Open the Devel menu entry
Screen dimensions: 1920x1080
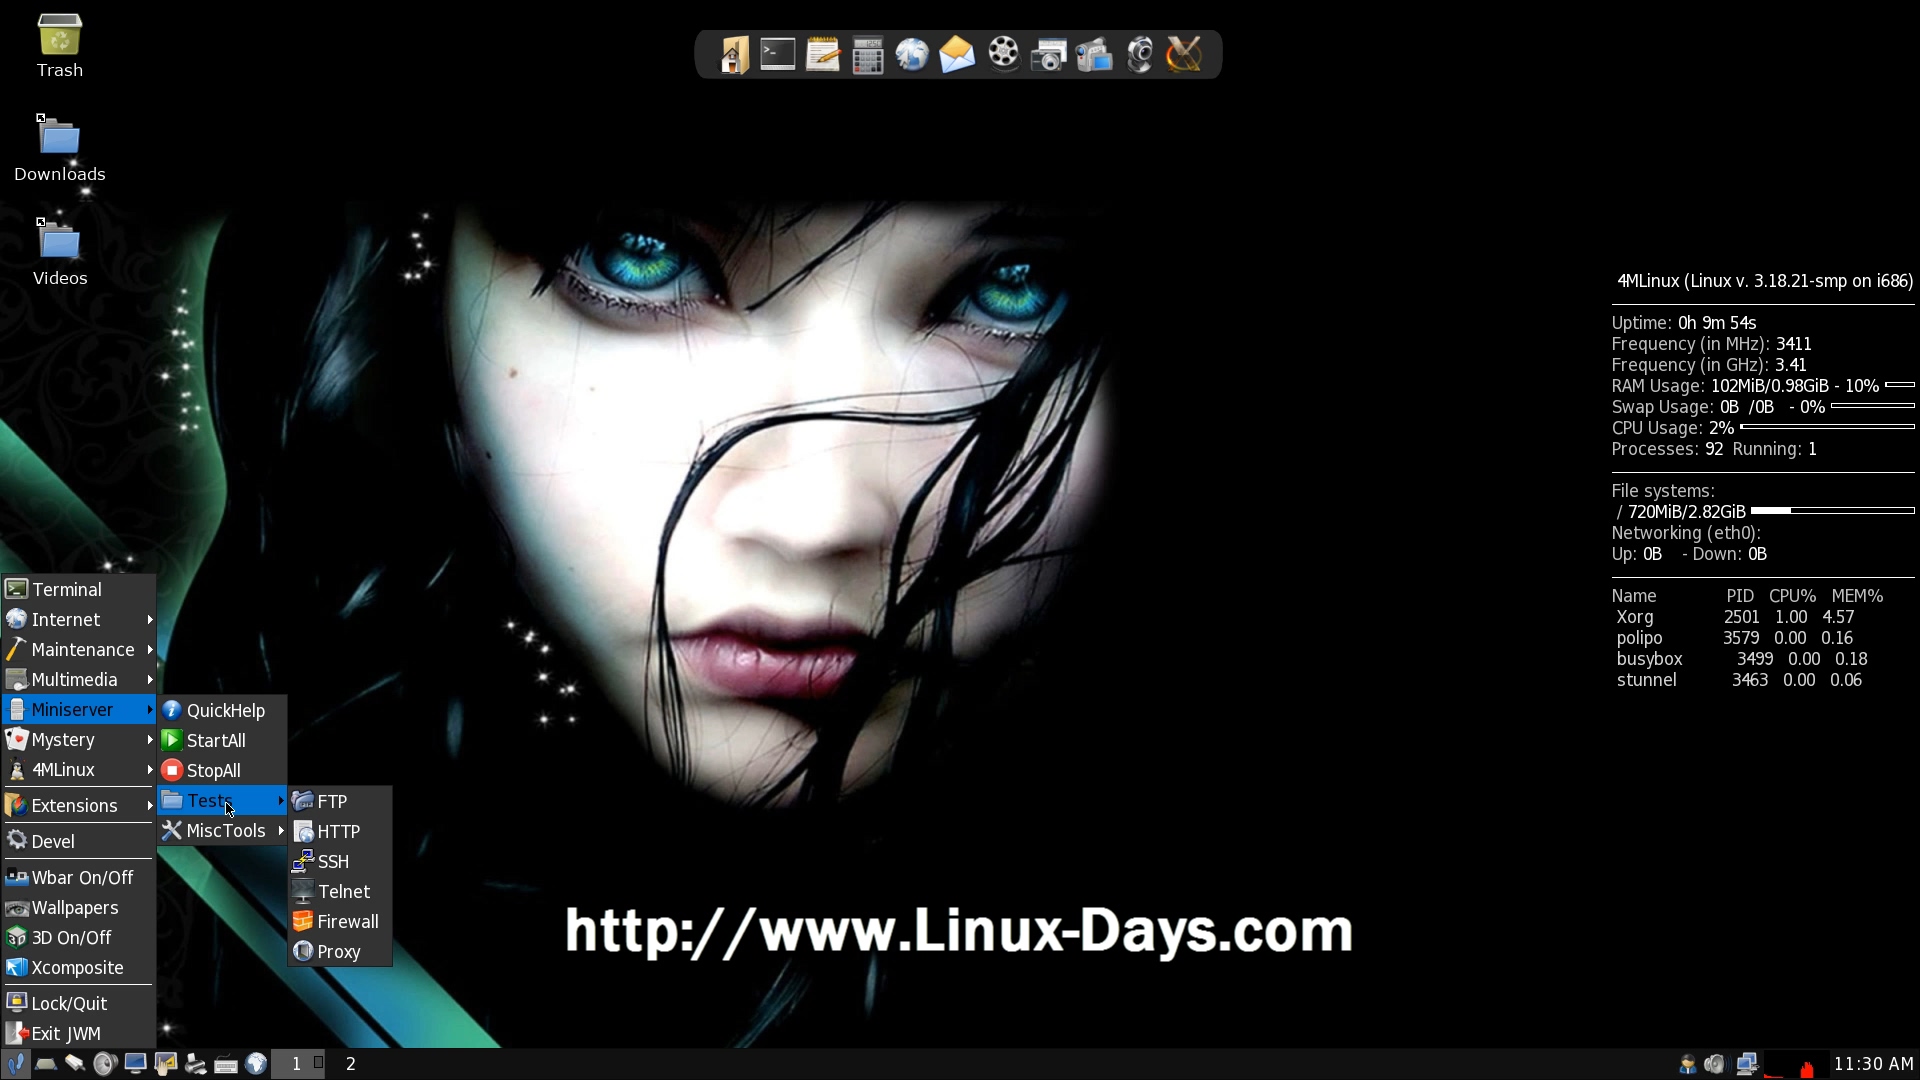(79, 842)
